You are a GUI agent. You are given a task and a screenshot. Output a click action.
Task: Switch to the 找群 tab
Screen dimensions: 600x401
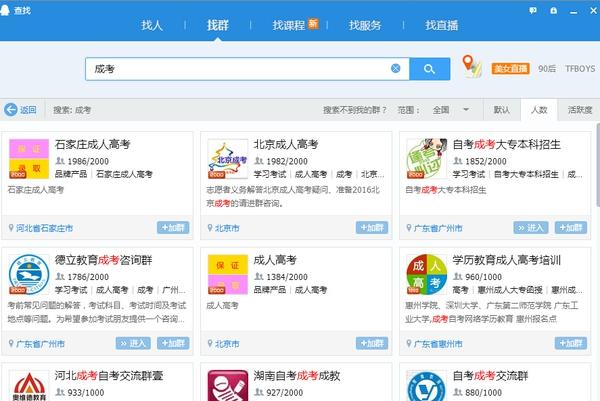click(x=218, y=25)
